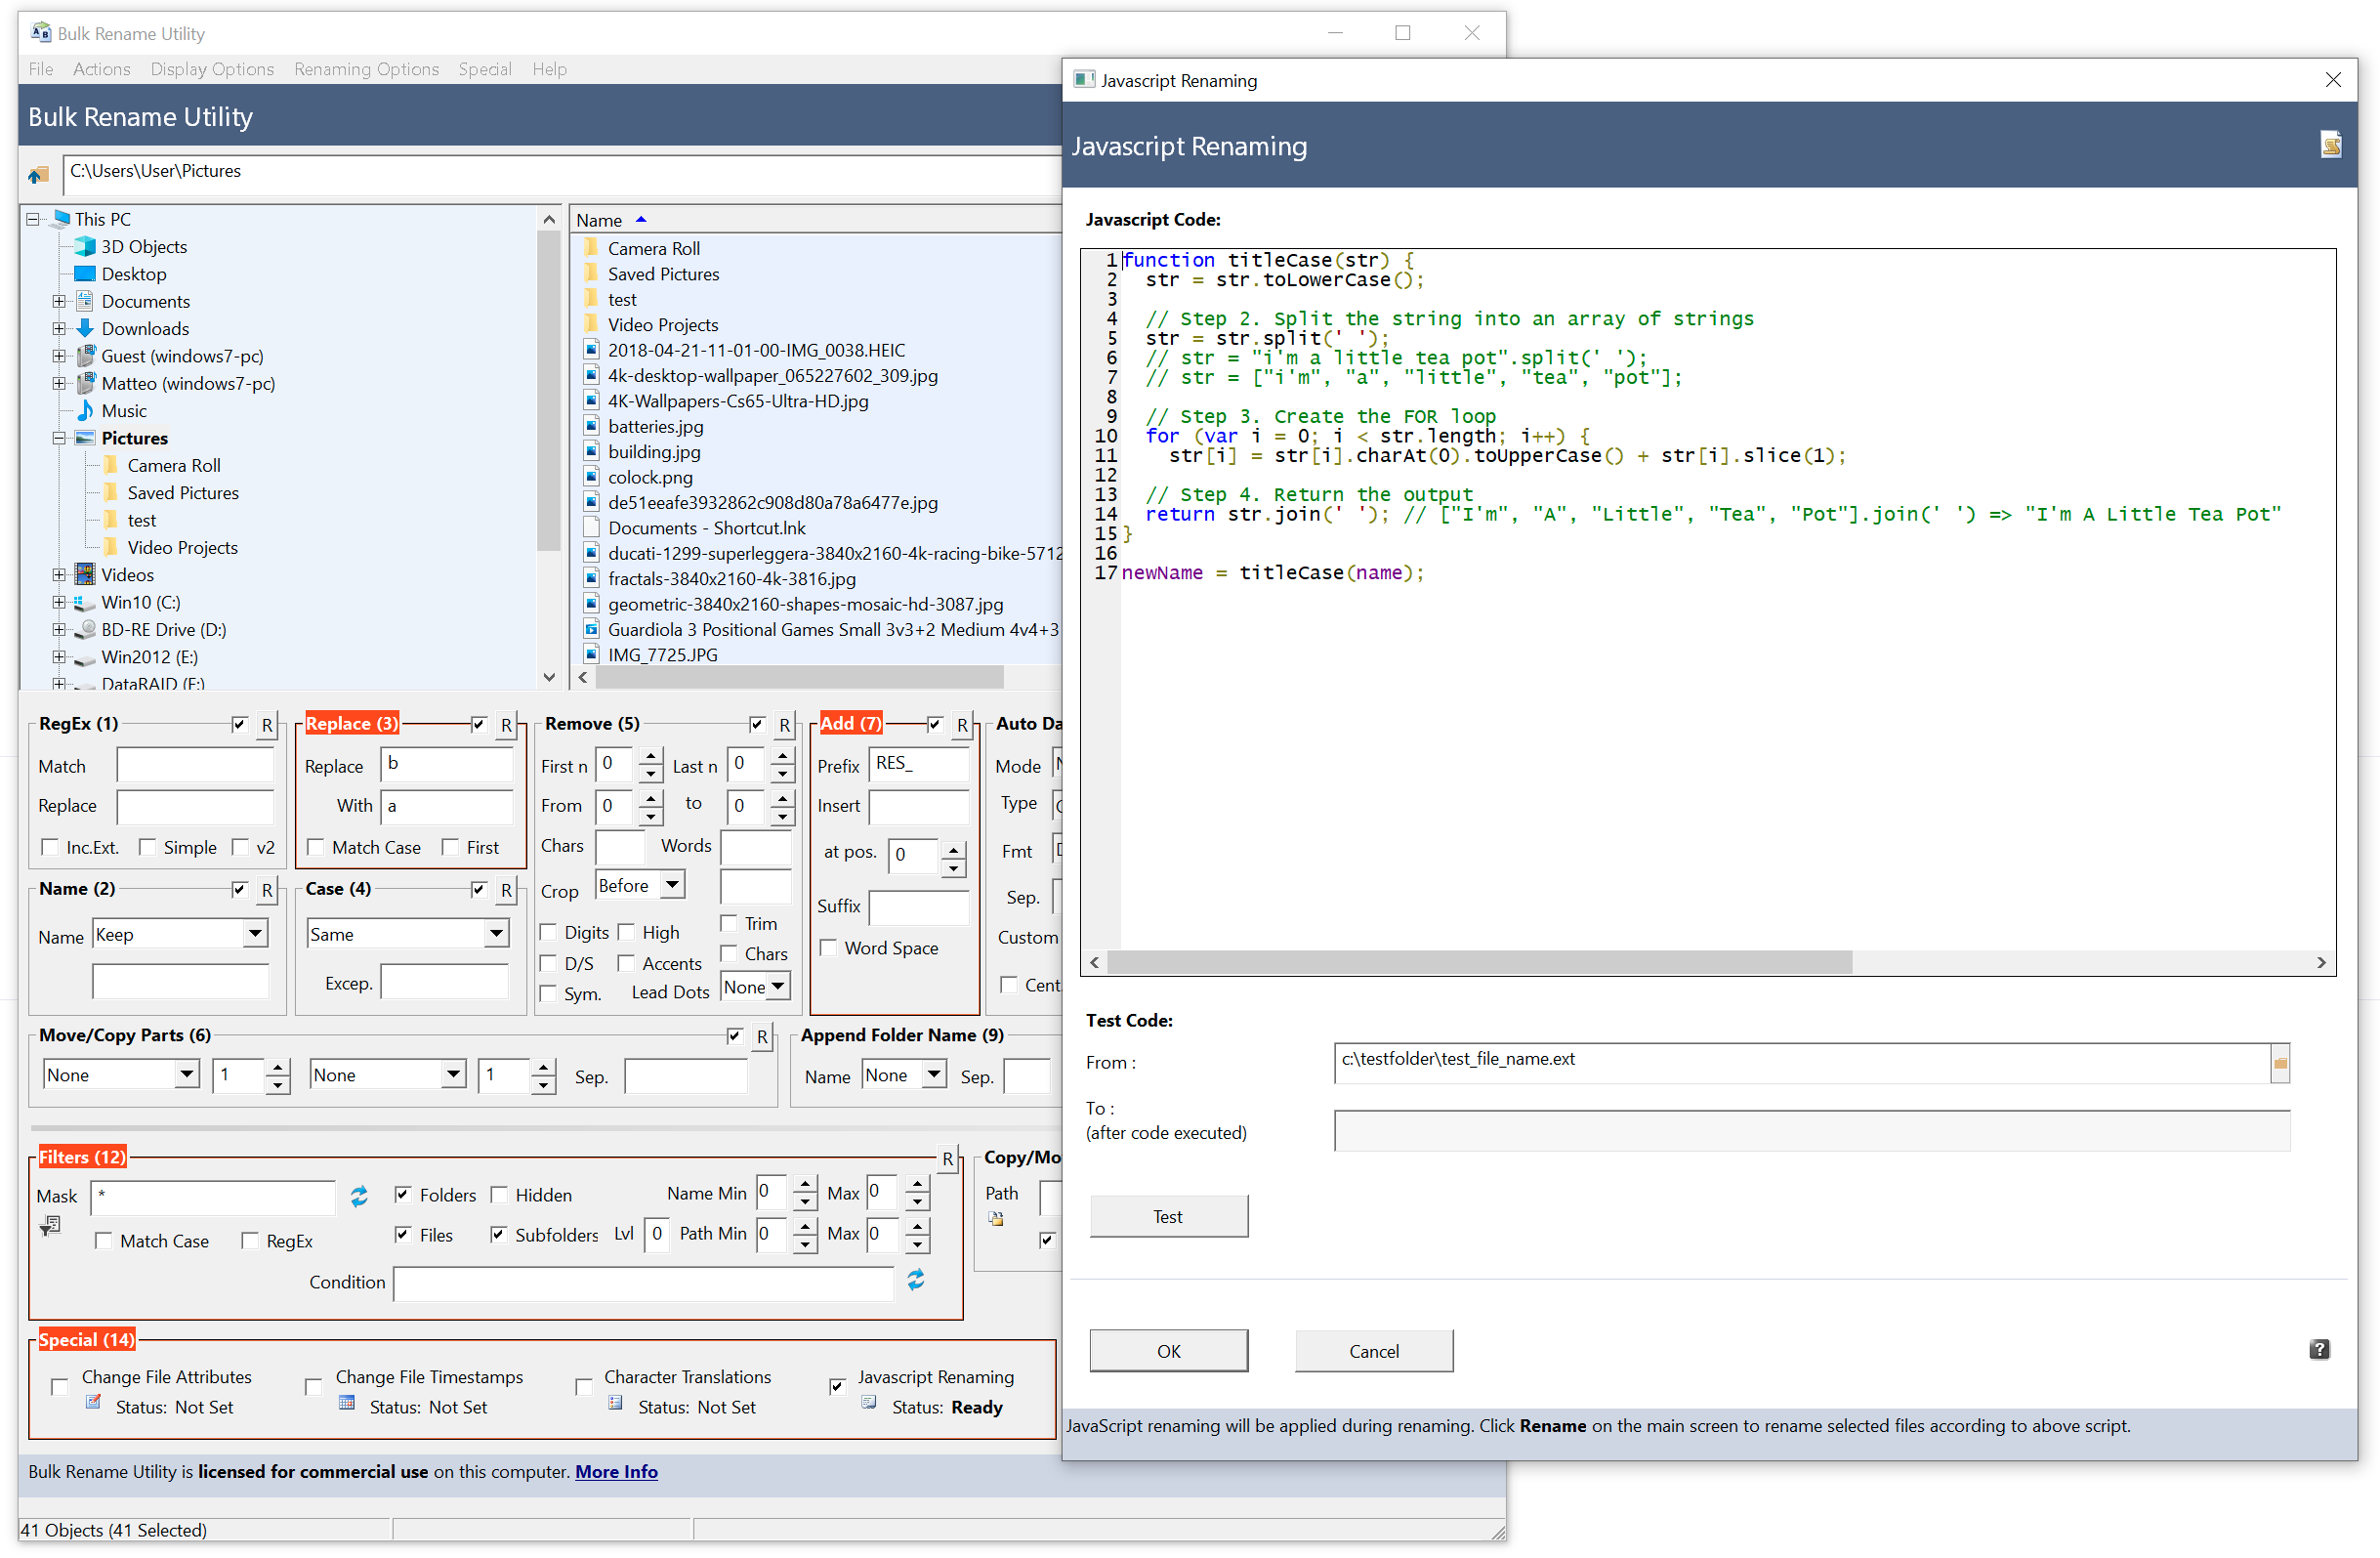The image size is (2380, 1558).
Task: Select the file IMG_7725.JPG in the list
Action: pos(663,654)
